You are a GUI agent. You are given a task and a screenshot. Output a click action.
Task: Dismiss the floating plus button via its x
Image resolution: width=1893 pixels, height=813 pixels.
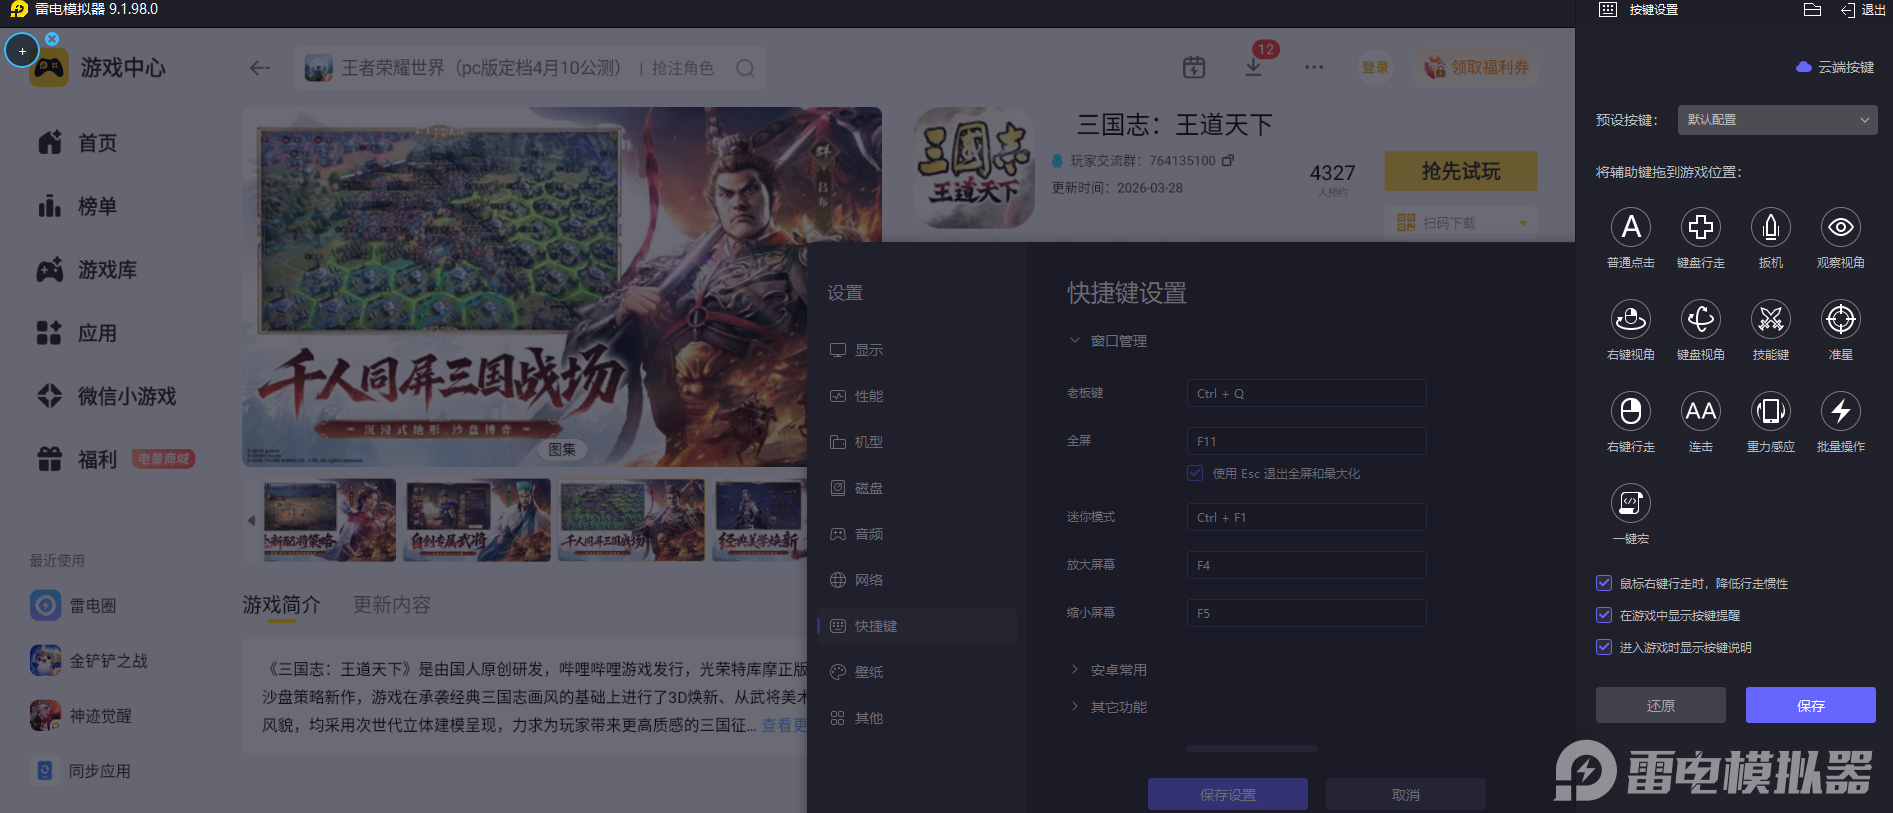52,39
